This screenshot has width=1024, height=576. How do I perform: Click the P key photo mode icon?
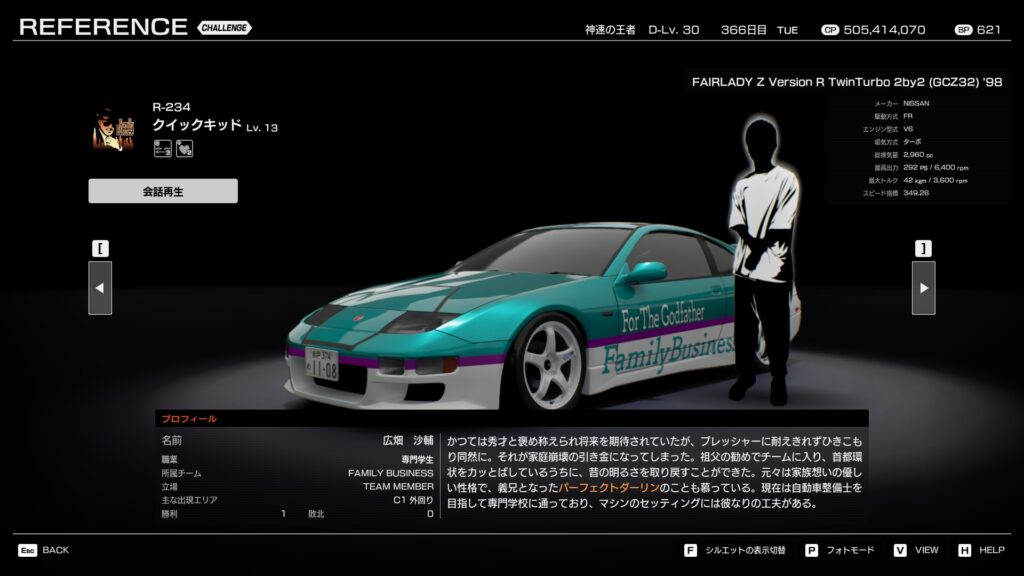tap(811, 550)
